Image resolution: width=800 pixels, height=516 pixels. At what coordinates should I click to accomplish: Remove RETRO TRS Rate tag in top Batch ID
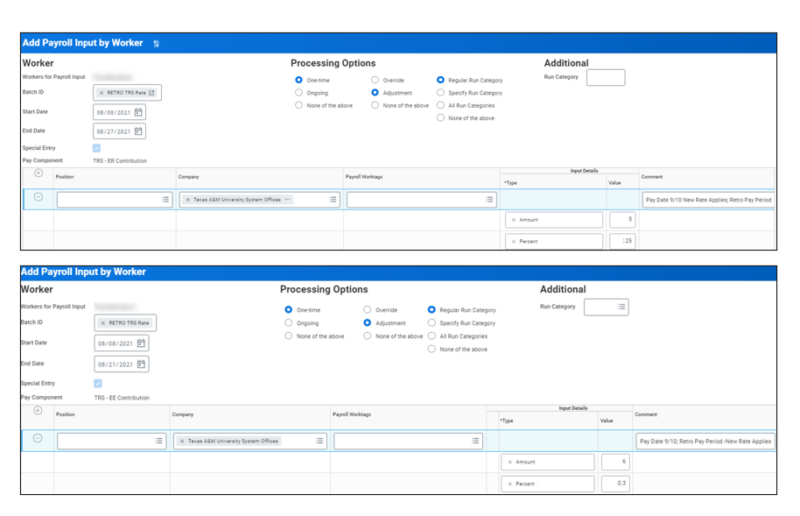pyautogui.click(x=102, y=93)
